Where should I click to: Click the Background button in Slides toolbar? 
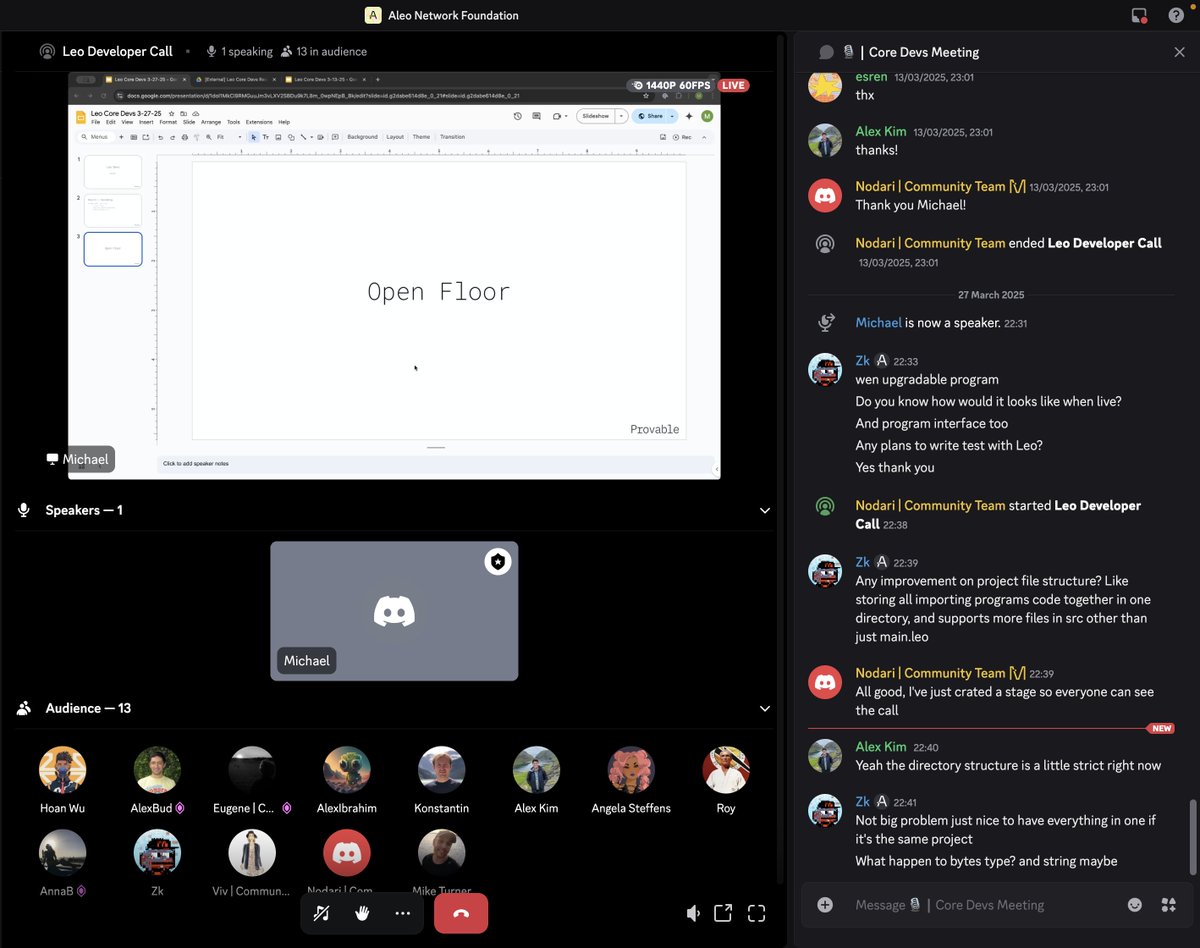363,137
